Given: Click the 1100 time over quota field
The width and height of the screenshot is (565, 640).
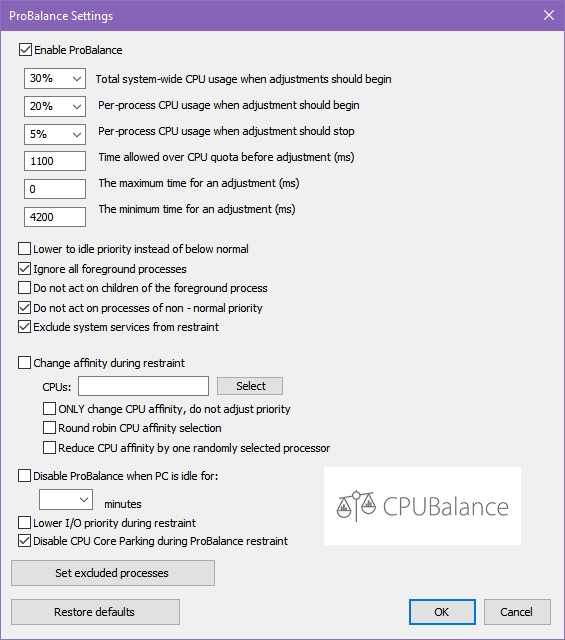Looking at the screenshot, I should coord(55,161).
